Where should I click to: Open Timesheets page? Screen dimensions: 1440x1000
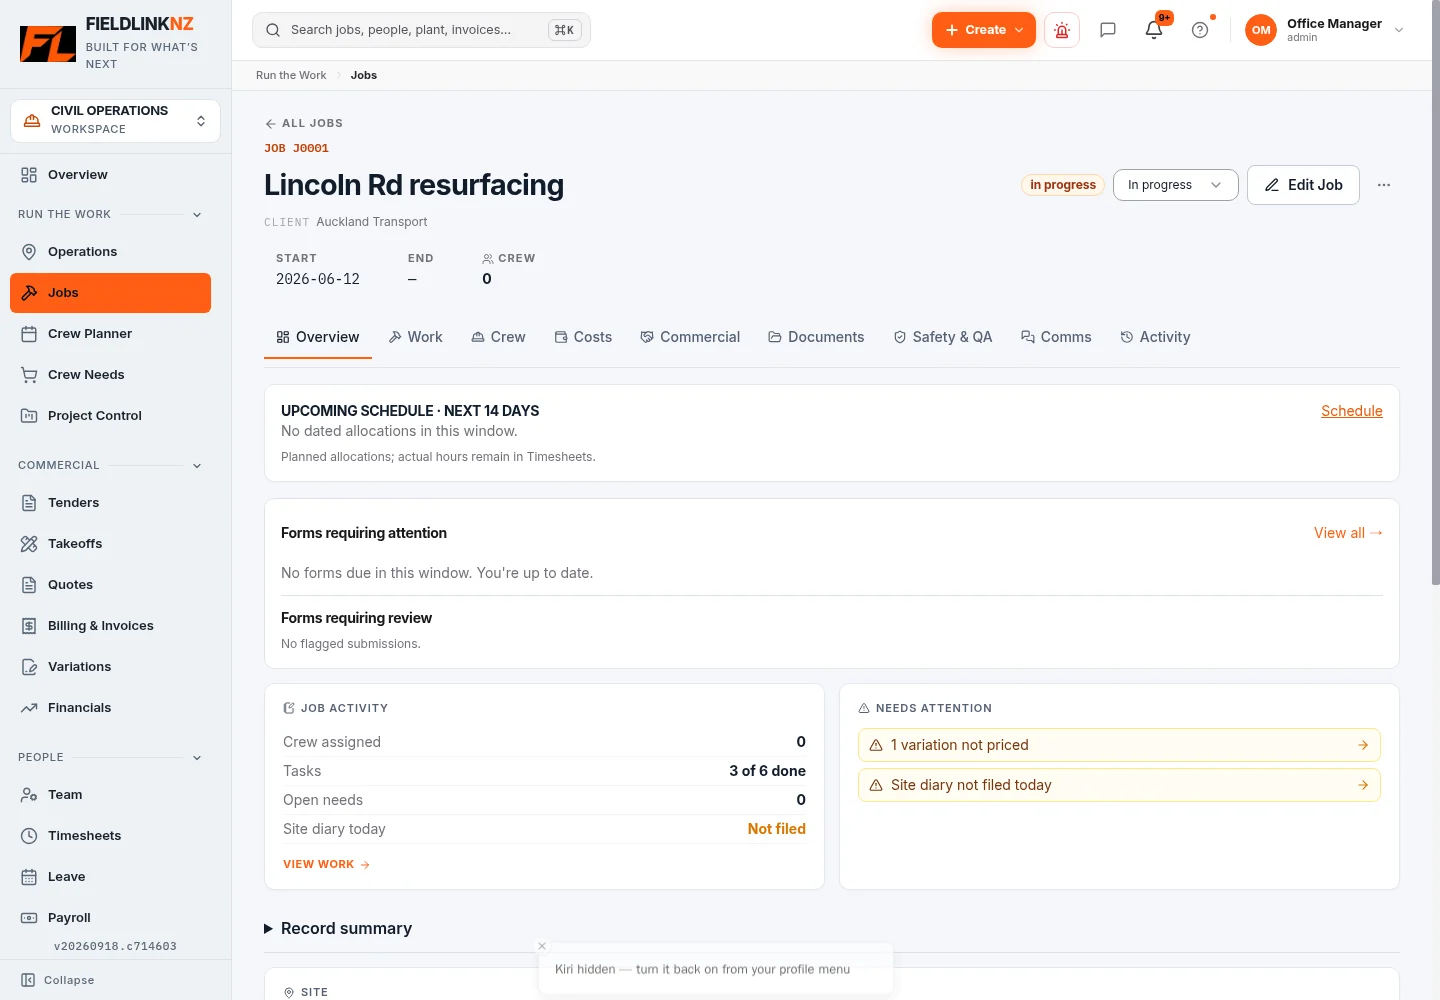pyautogui.click(x=110, y=836)
